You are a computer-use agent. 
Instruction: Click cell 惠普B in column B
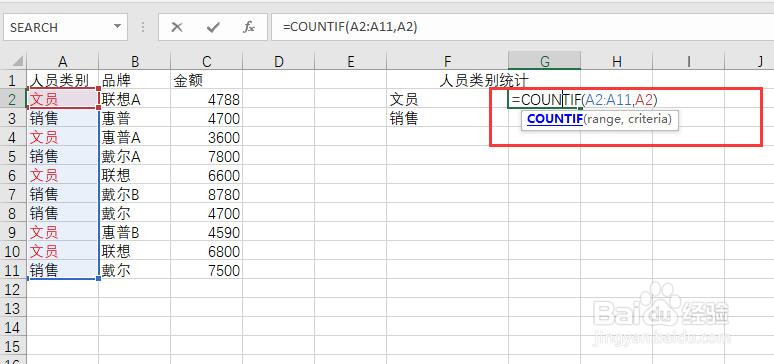coord(135,232)
